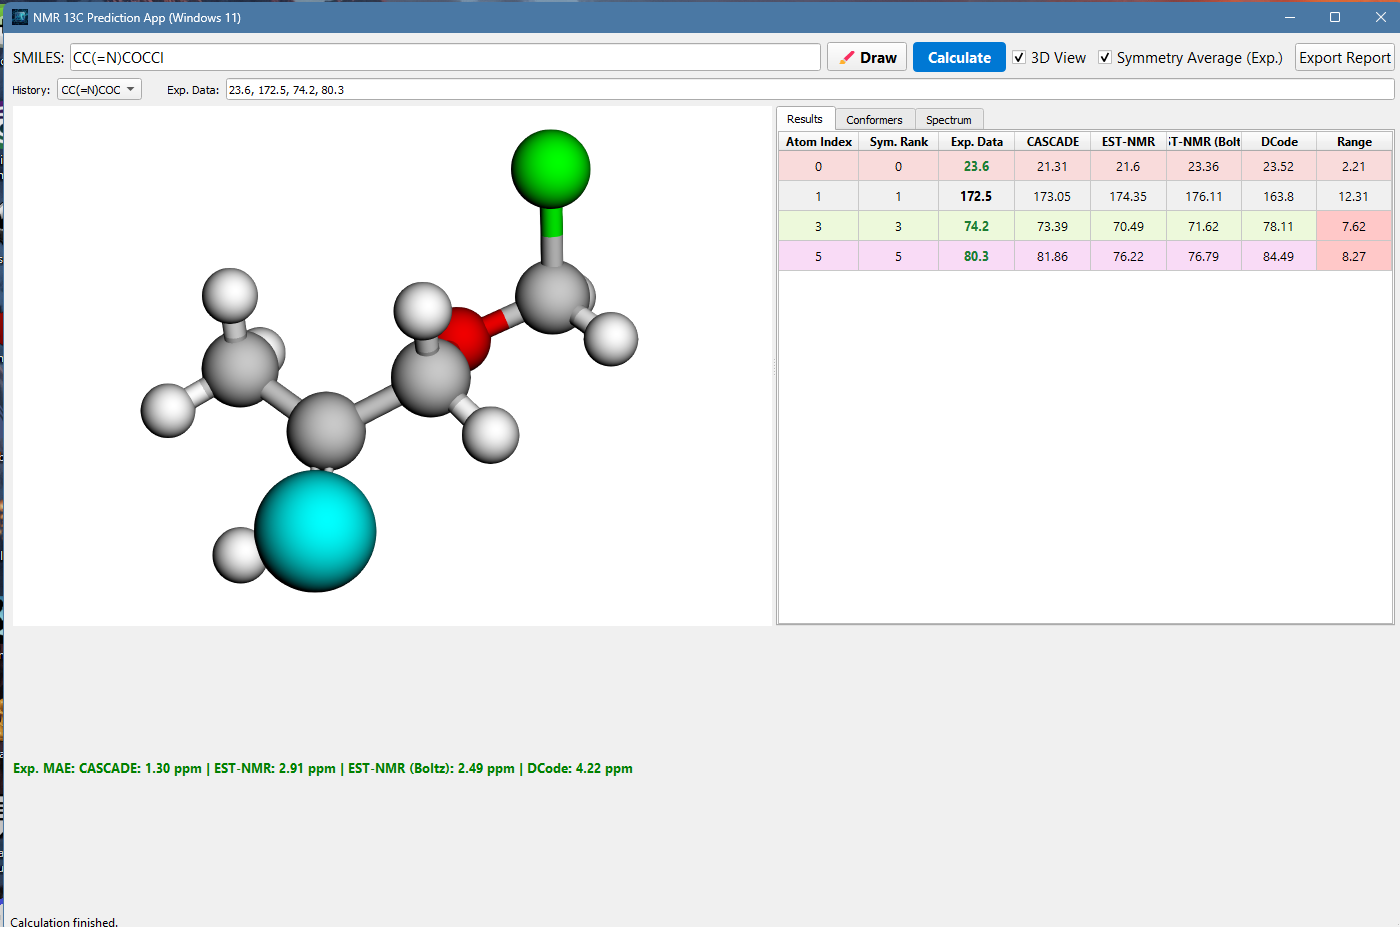Maximize the NMR Prediction App window
The height and width of the screenshot is (927, 1400).
click(1335, 17)
